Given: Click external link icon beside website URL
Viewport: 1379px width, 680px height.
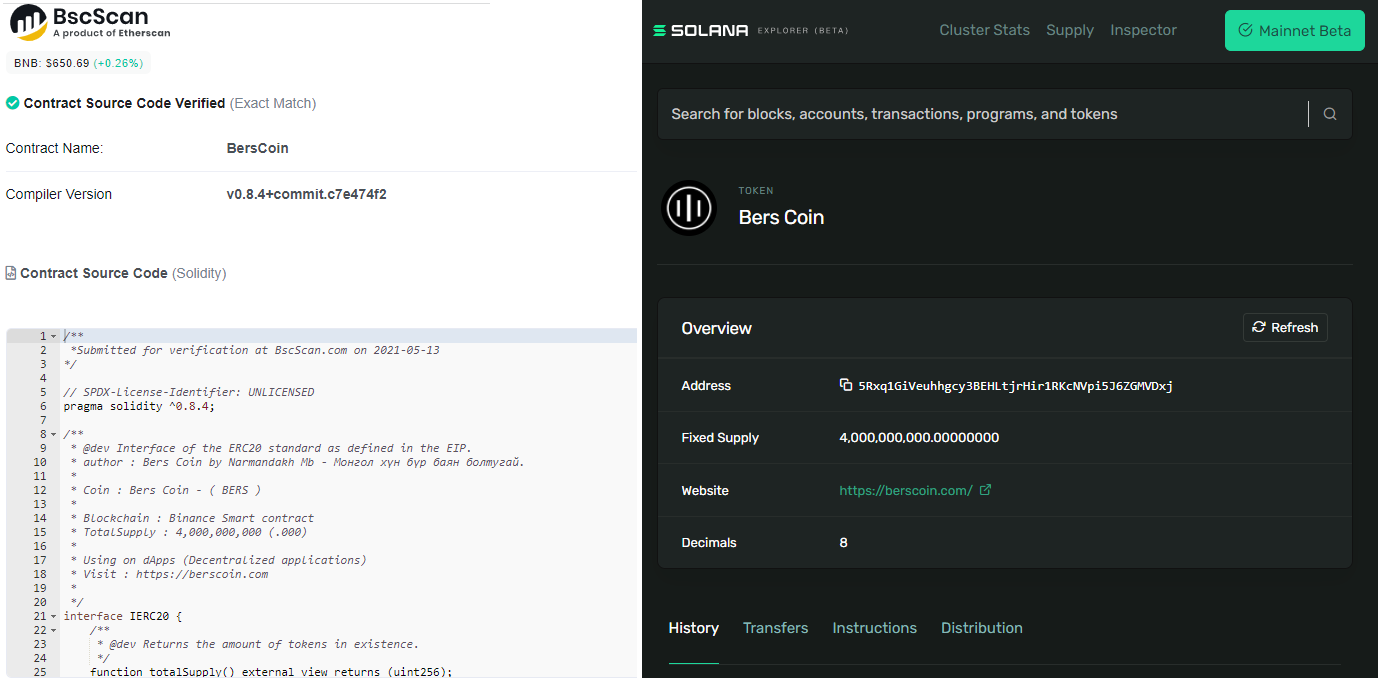Looking at the screenshot, I should point(985,490).
